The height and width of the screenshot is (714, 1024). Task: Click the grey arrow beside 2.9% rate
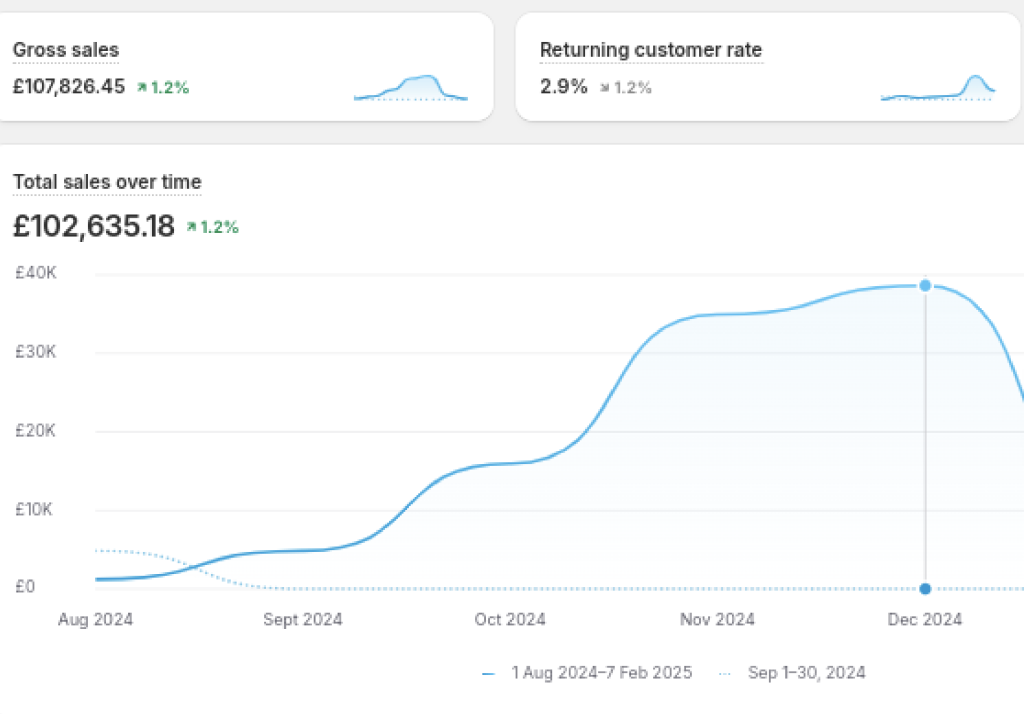604,88
